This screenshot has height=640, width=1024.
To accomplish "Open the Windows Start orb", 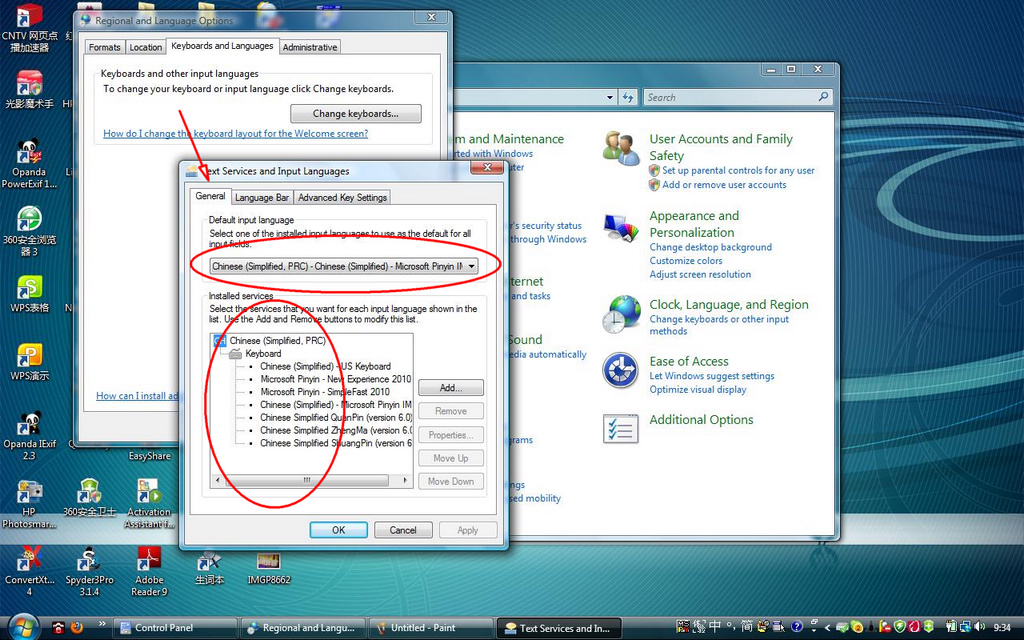I will point(24,627).
